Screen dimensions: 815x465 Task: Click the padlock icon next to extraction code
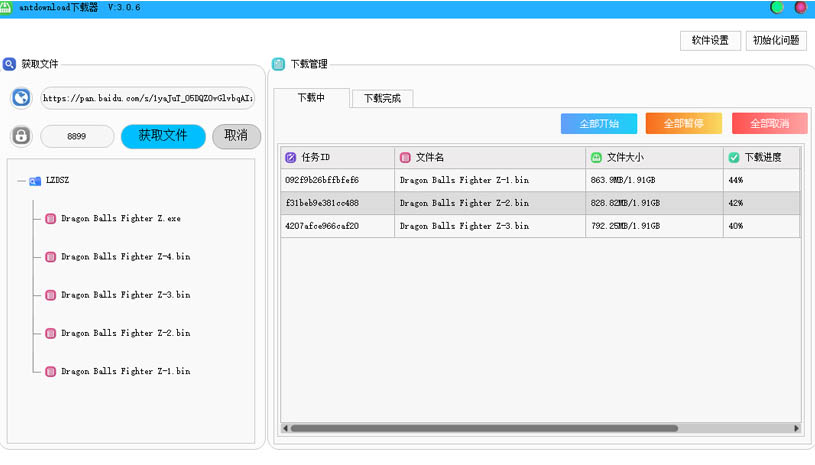click(x=21, y=136)
